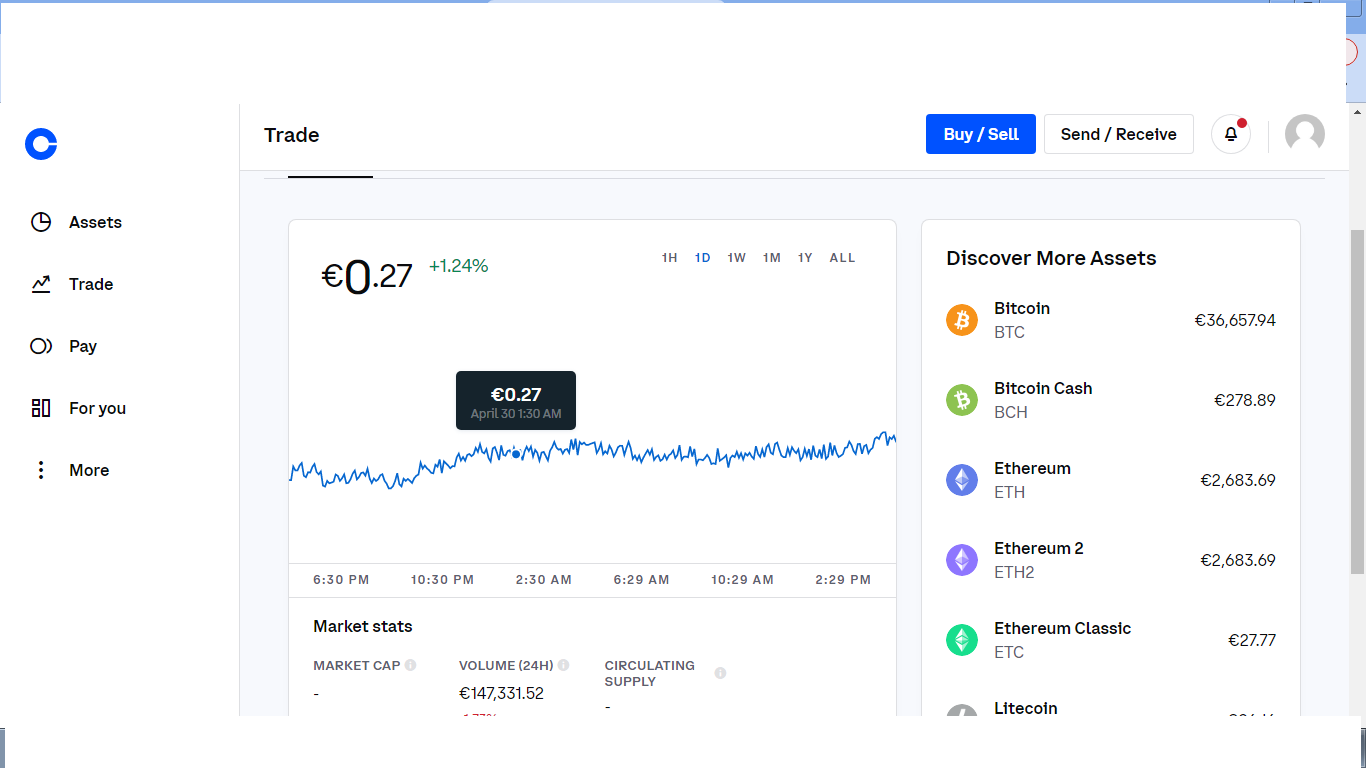Click the Ethereum Classic (ETC) coin icon
1366x768 pixels.
pos(962,640)
